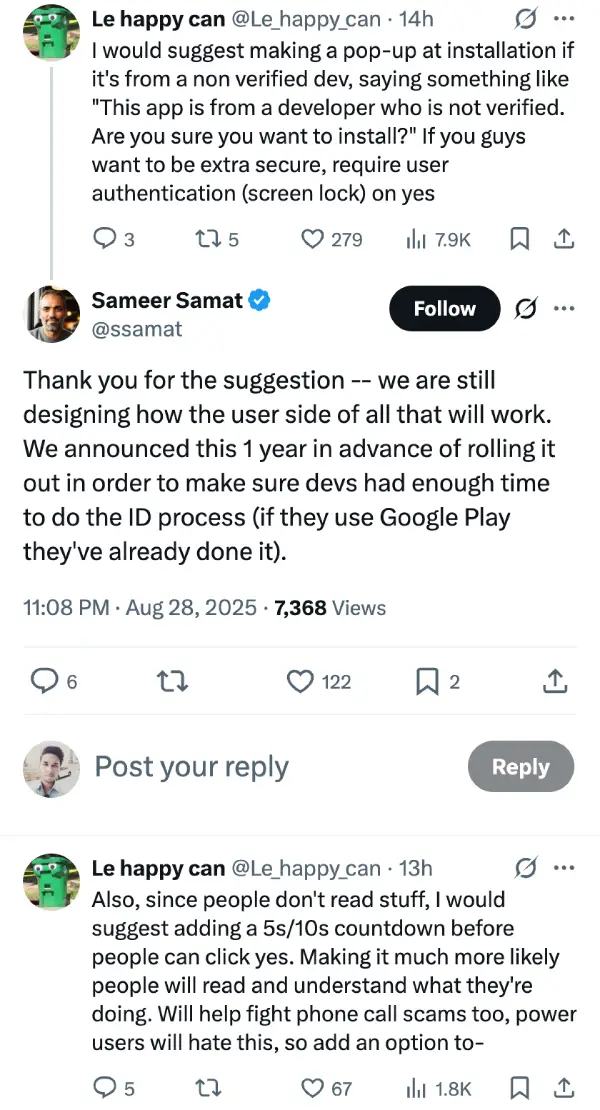Open more options on the 13h reply
This screenshot has height=1110, width=600.
(x=563, y=868)
